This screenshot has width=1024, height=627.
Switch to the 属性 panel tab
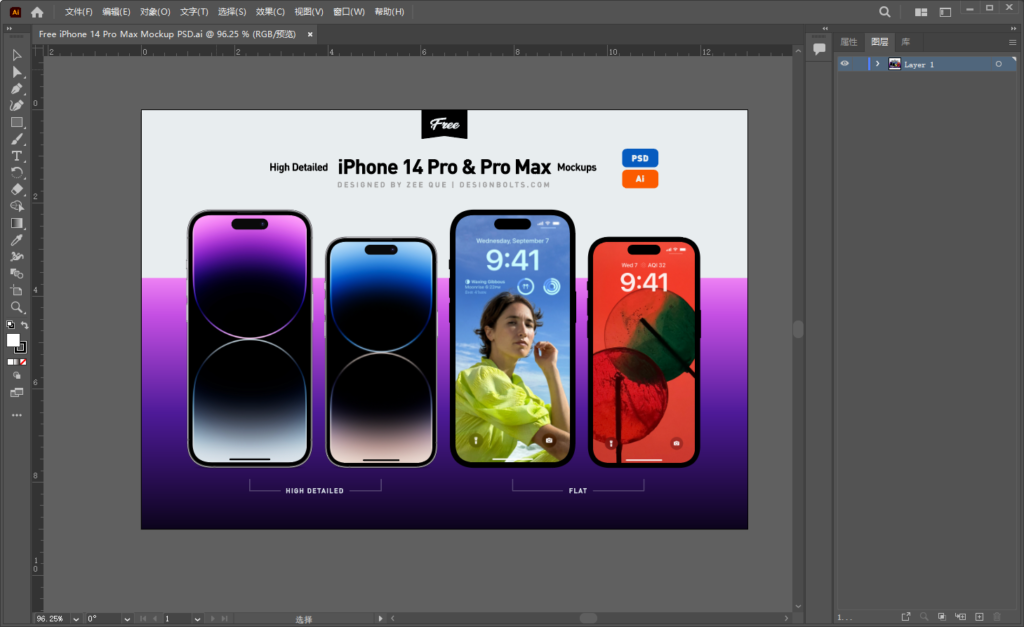[849, 42]
